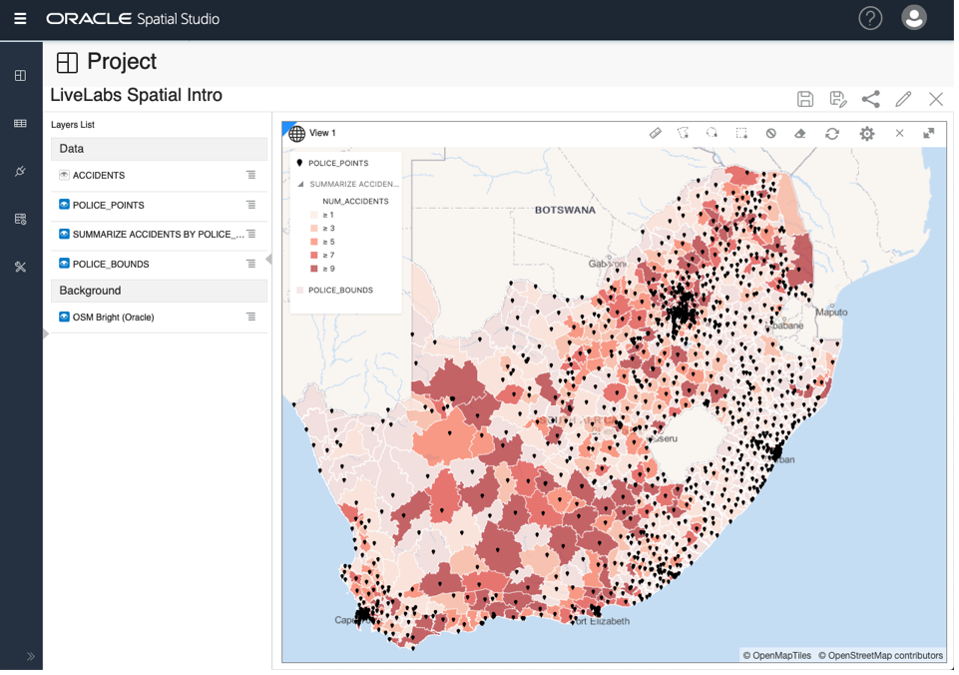
Task: Select the measure ruler tool
Action: click(655, 133)
